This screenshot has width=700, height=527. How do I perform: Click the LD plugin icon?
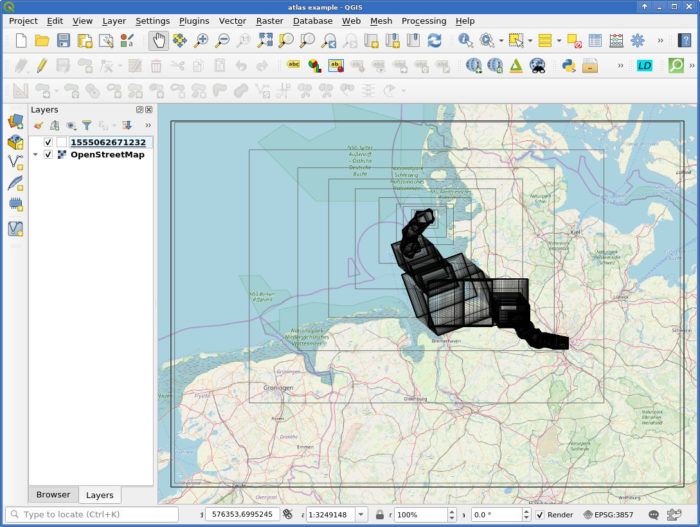point(644,66)
